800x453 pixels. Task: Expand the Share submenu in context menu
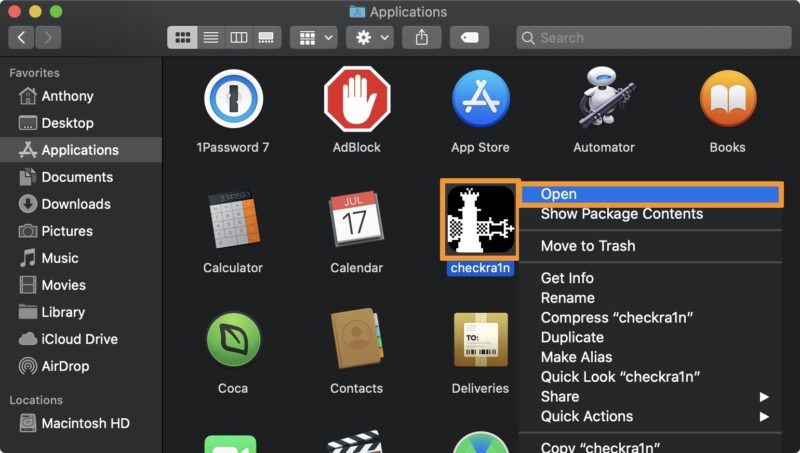click(560, 396)
